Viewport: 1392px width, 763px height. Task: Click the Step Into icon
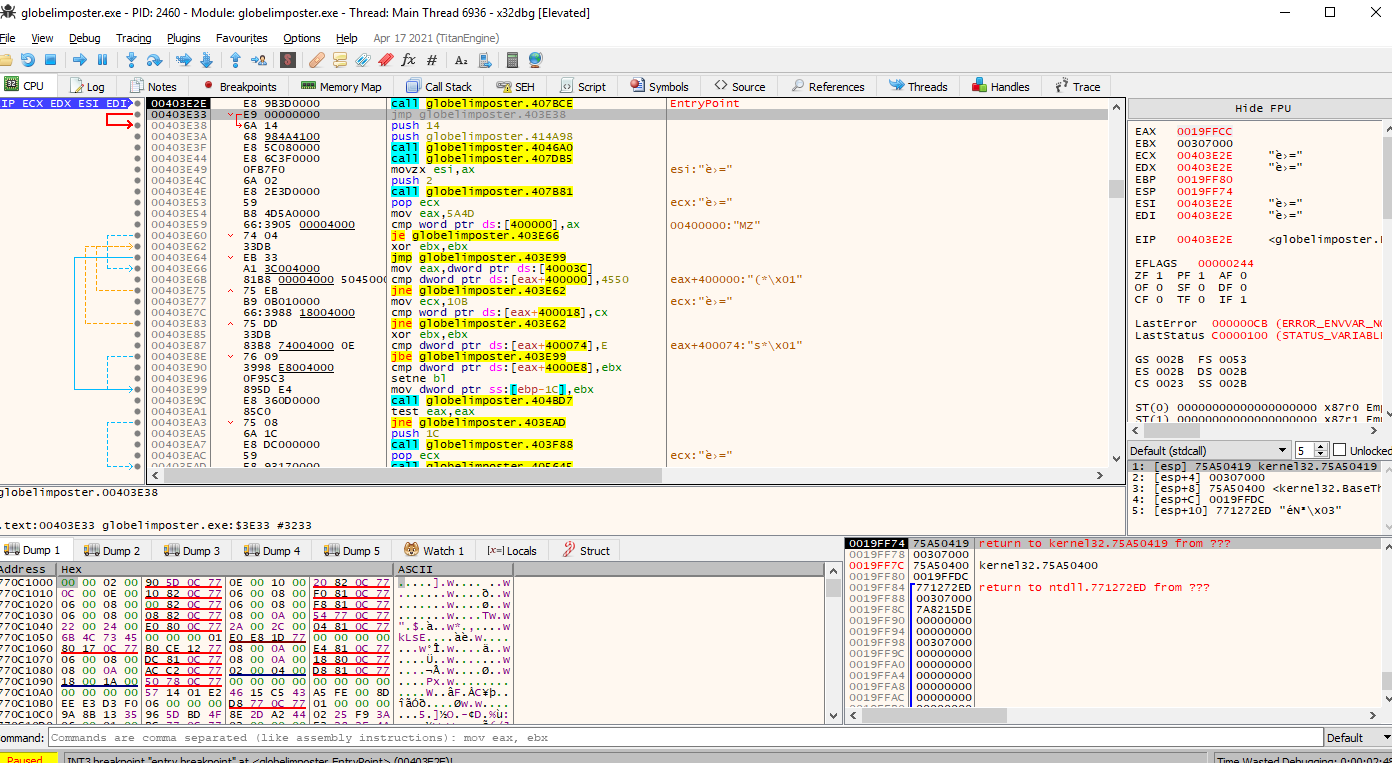[131, 60]
